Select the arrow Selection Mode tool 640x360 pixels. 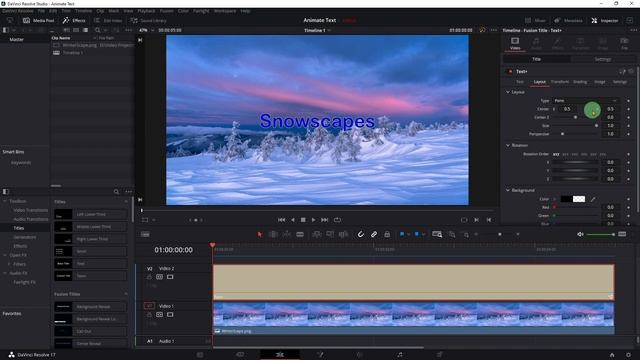[260, 234]
